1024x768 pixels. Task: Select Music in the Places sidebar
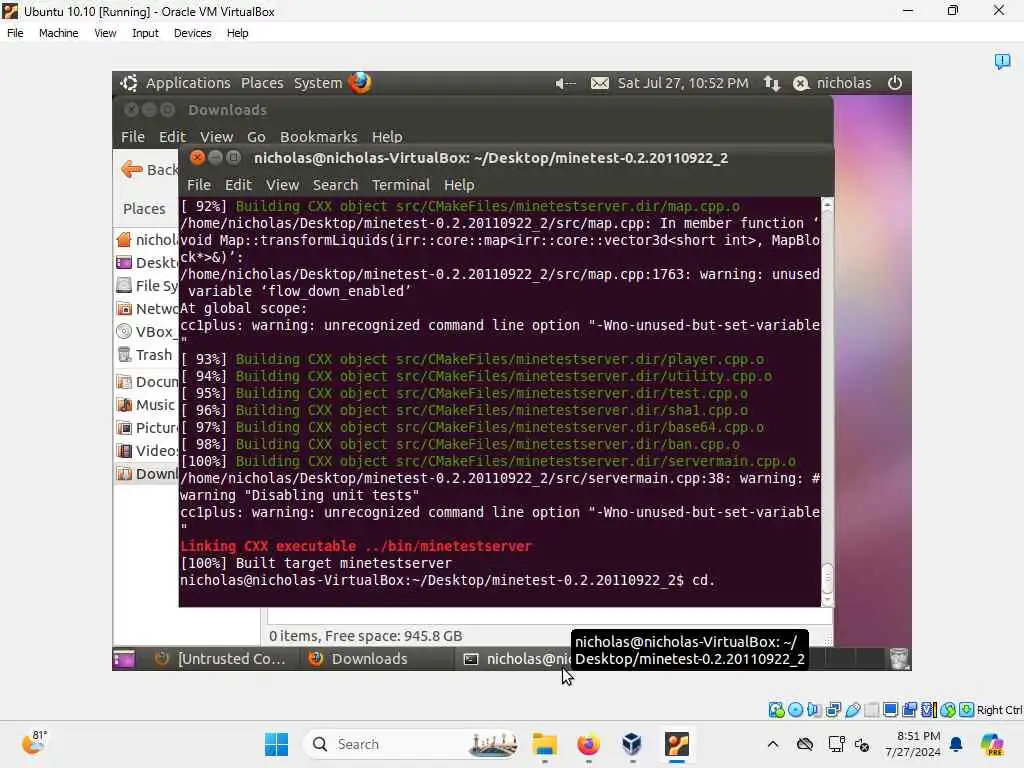[x=147, y=405]
